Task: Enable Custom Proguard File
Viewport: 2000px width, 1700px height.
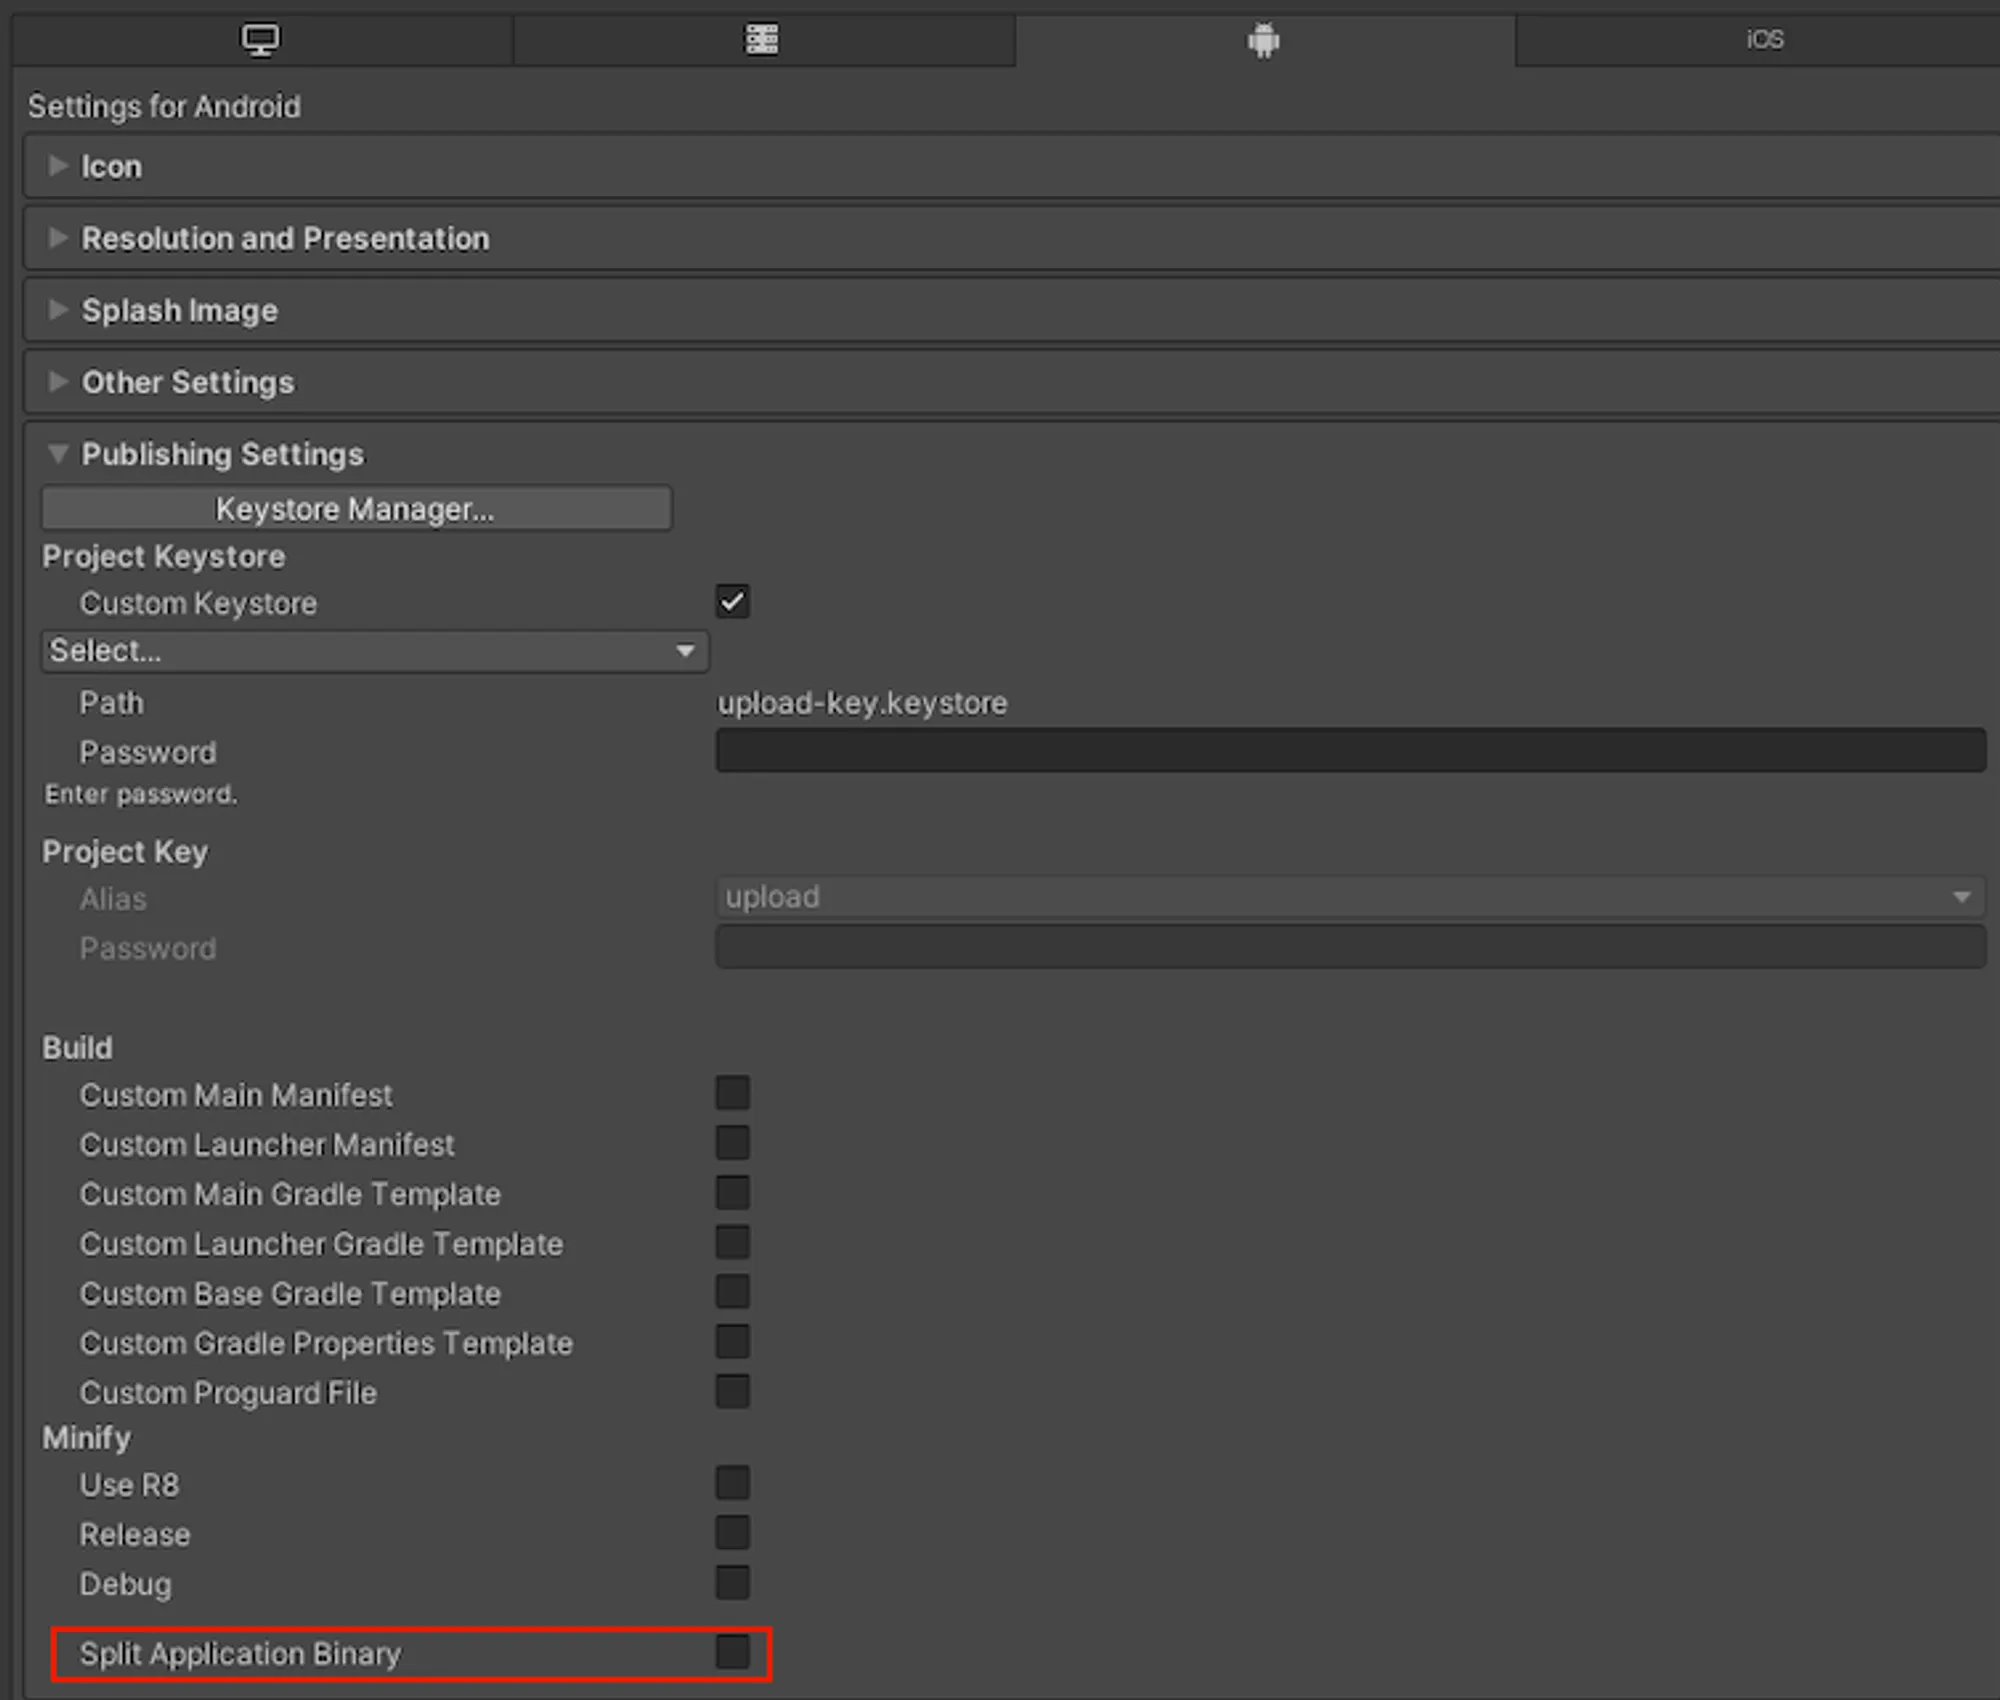Action: (x=732, y=1391)
